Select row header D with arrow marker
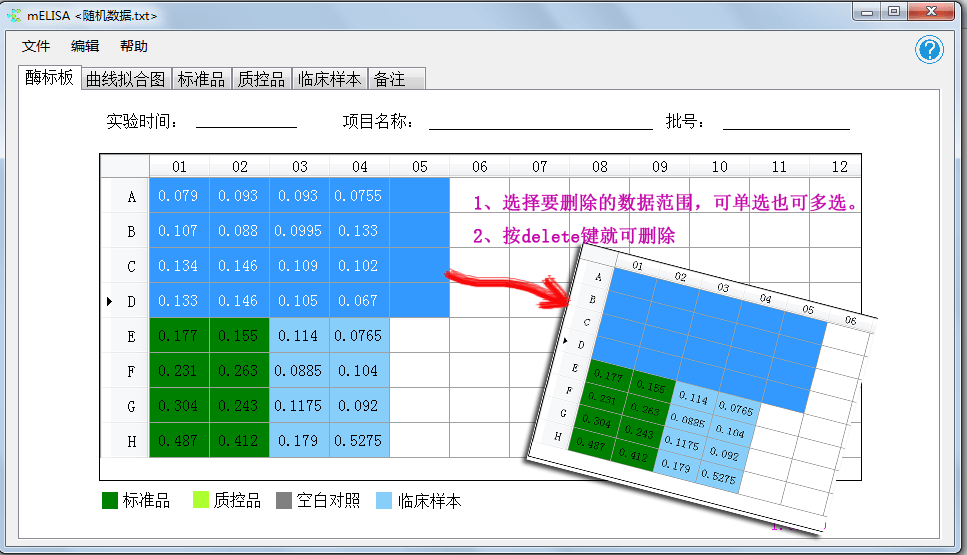Image resolution: width=967 pixels, height=555 pixels. pyautogui.click(x=125, y=301)
